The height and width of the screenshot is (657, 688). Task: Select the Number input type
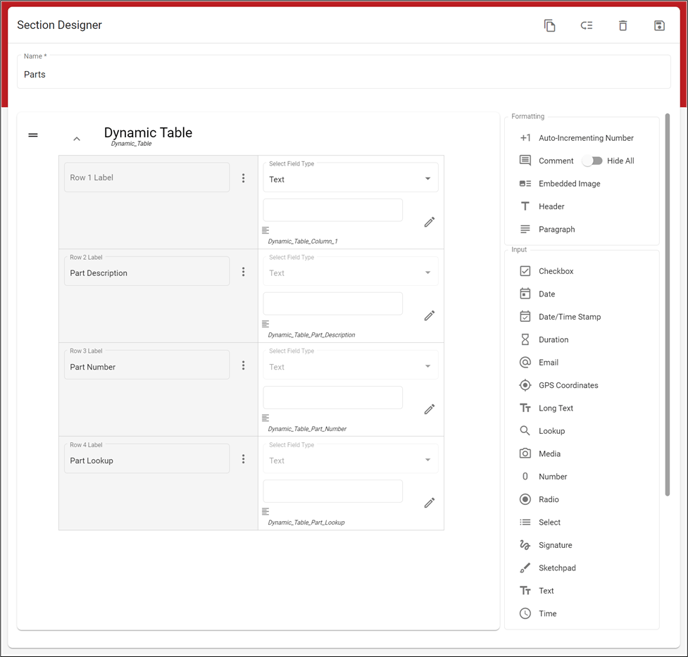[544, 476]
